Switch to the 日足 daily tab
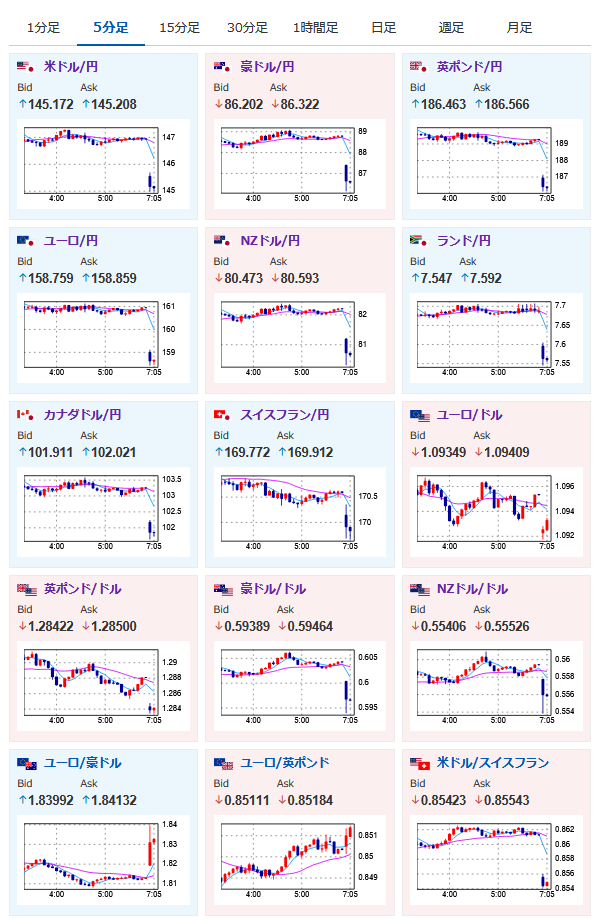Screen dimensions: 597x919 click(x=383, y=28)
